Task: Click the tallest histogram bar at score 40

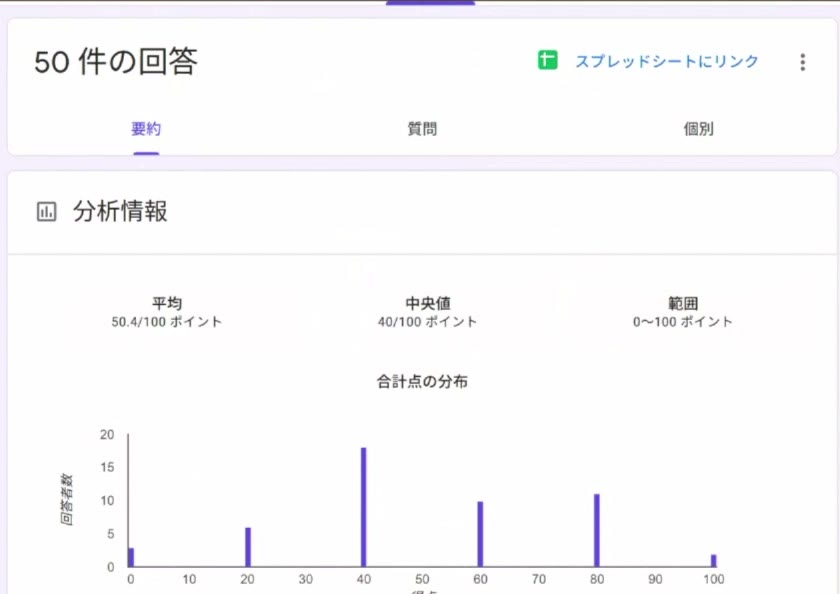Action: pos(364,507)
